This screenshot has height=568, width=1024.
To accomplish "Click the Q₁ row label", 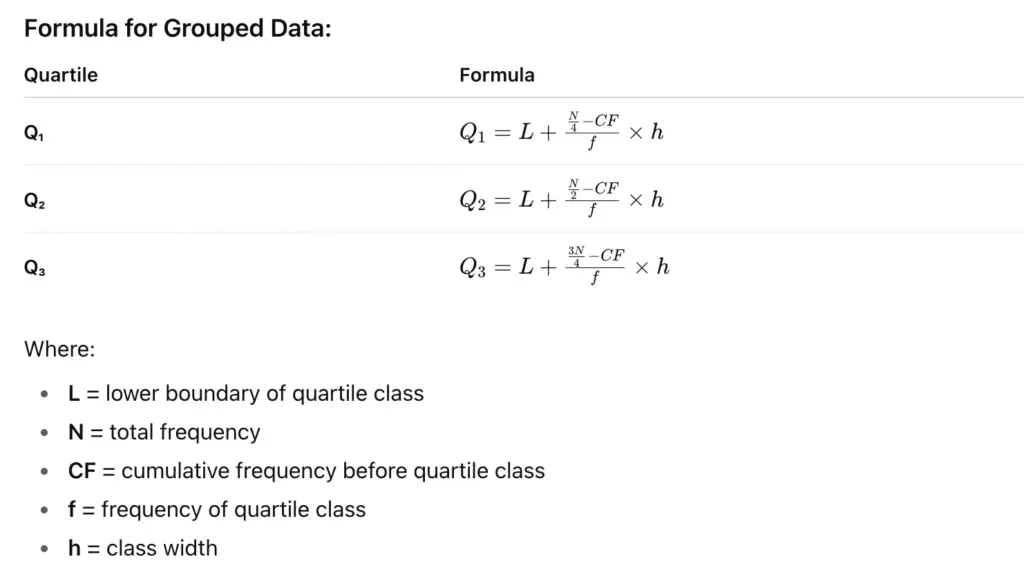I will click(34, 133).
